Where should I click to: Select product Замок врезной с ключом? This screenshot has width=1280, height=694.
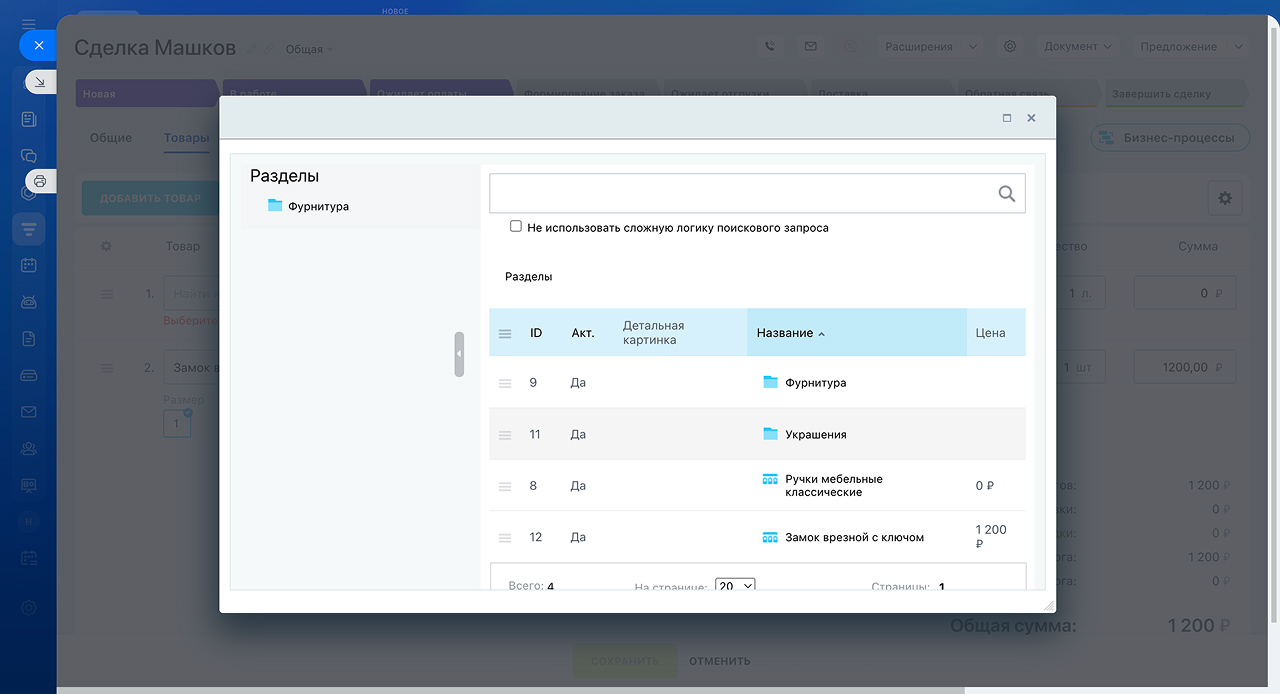(854, 538)
